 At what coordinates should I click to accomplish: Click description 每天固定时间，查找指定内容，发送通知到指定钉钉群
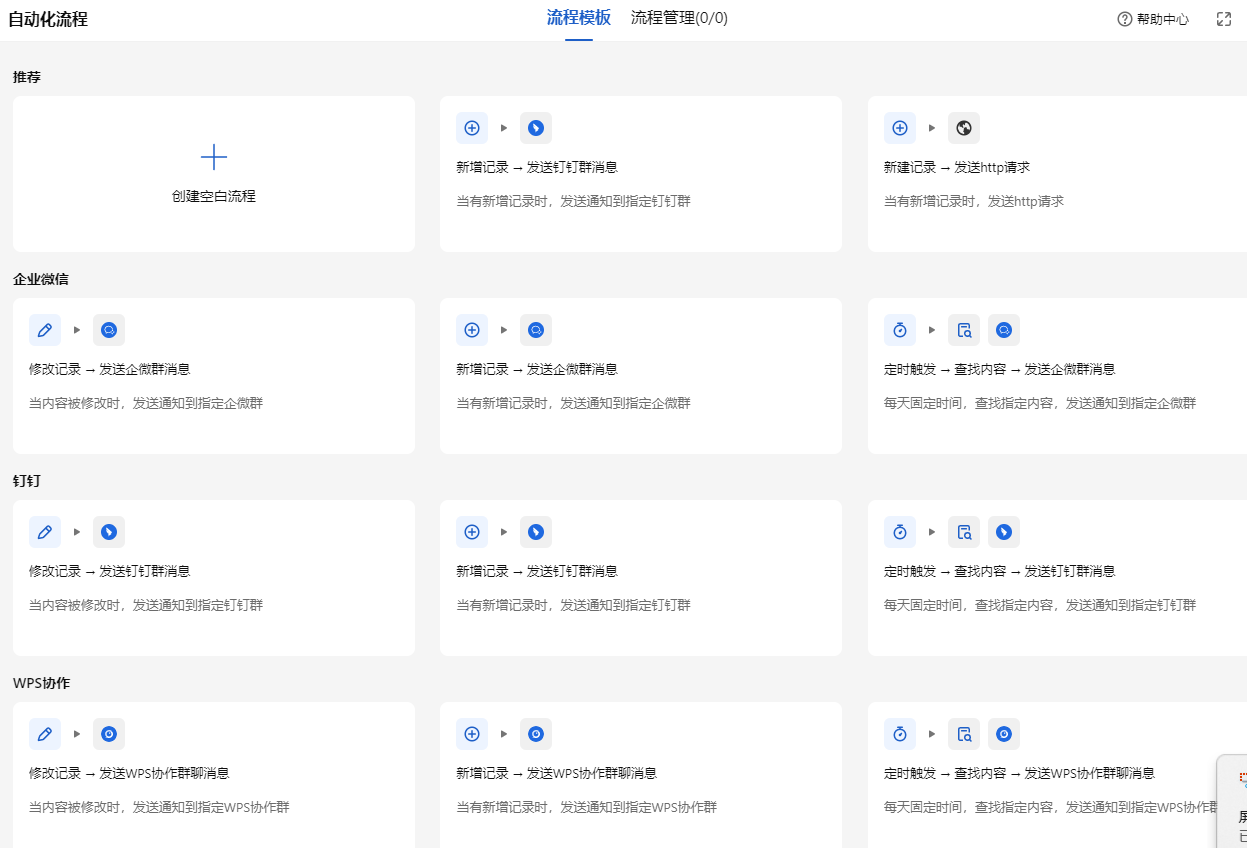pos(1040,605)
